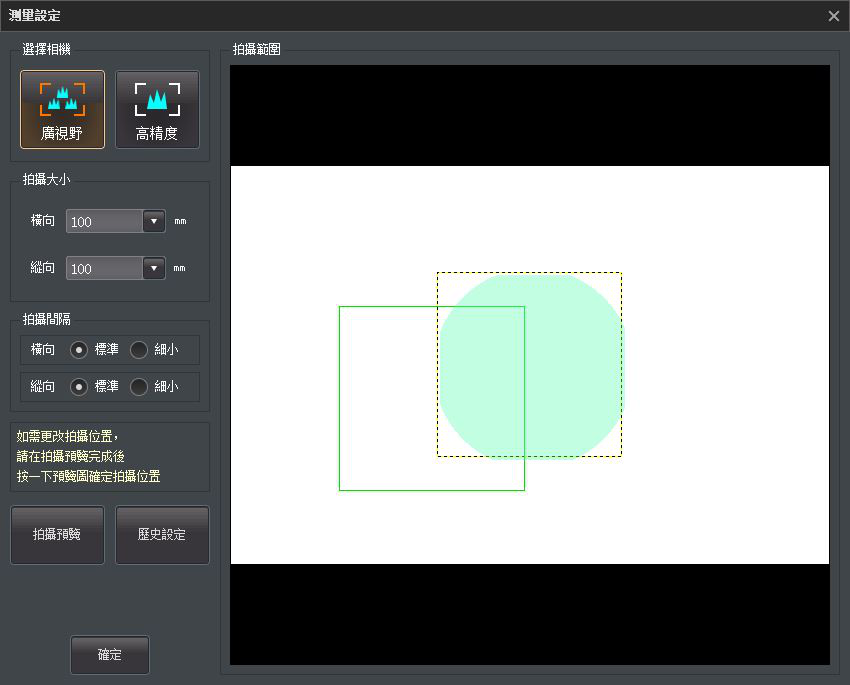850x685 pixels.
Task: Close the 測量設定 dialog
Action: coord(834,16)
